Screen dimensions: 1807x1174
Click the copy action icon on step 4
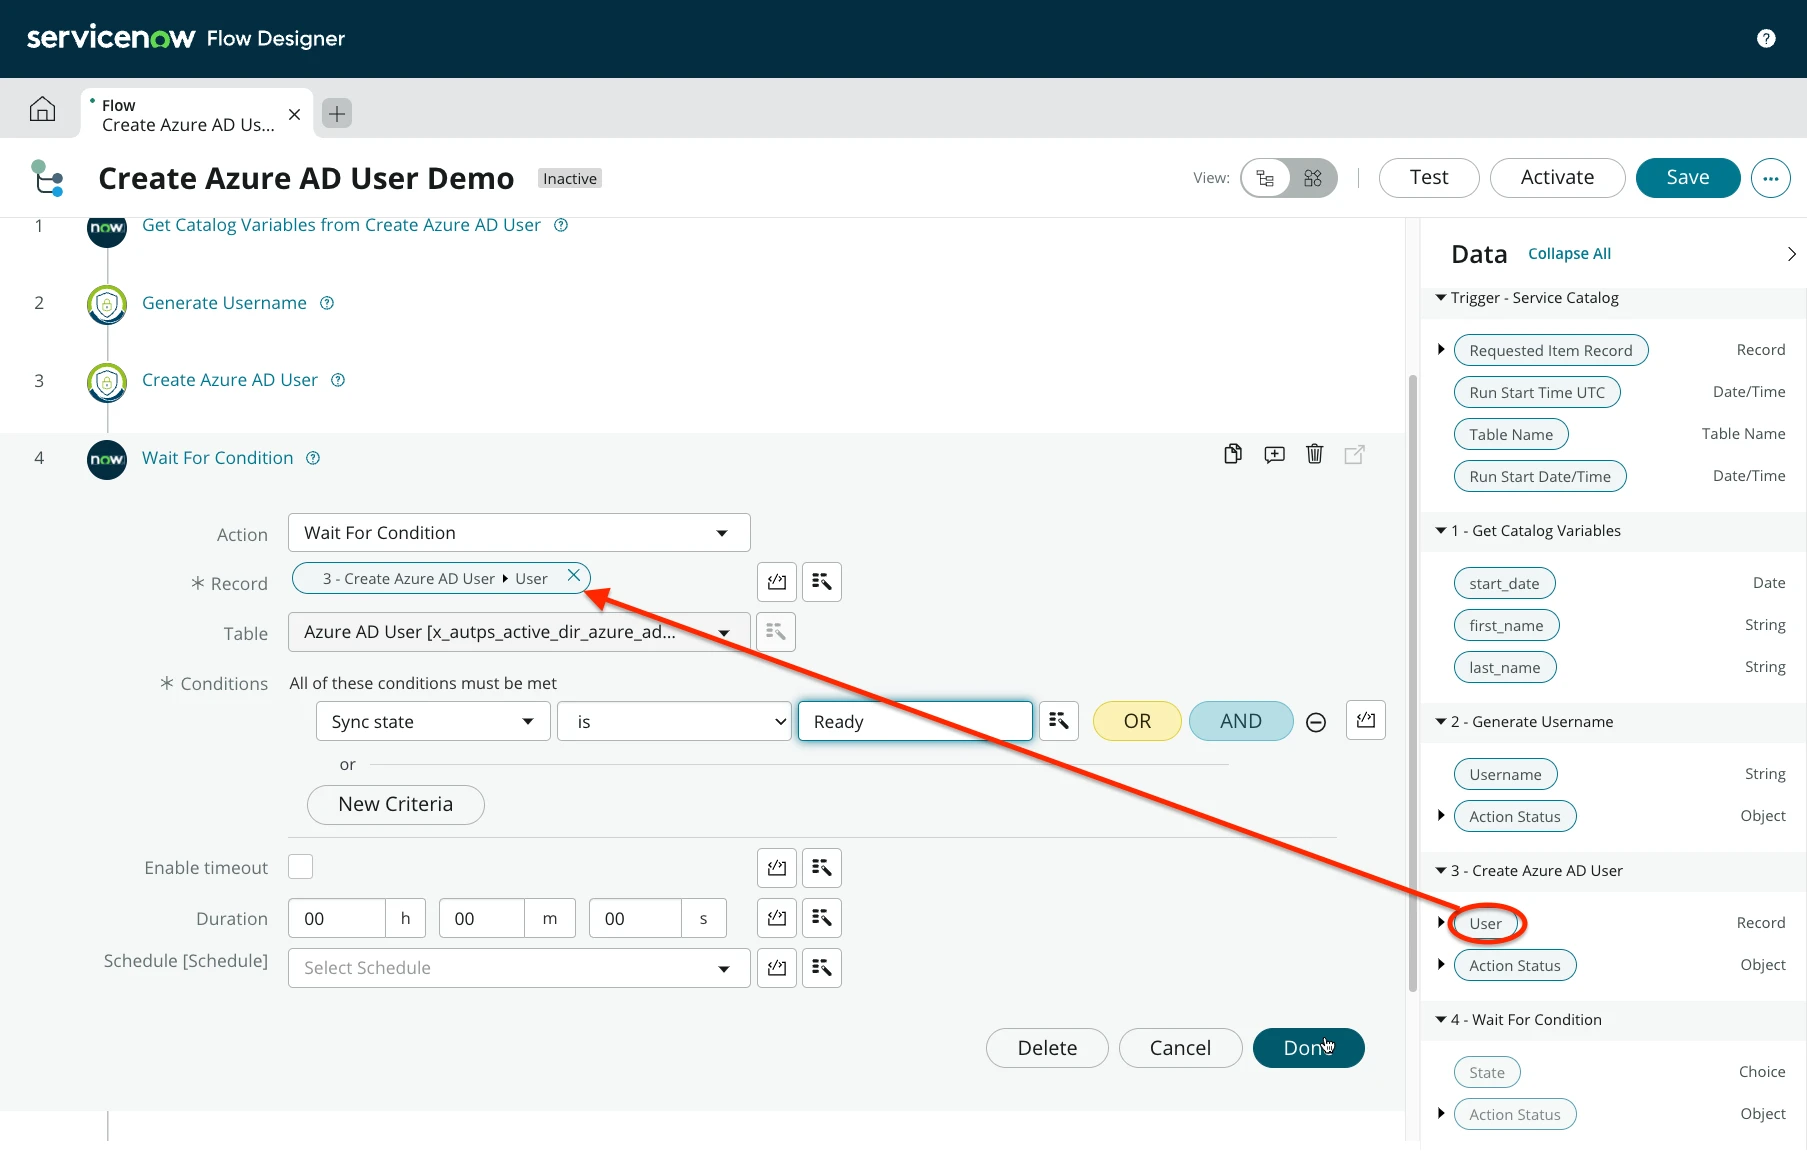click(1233, 454)
